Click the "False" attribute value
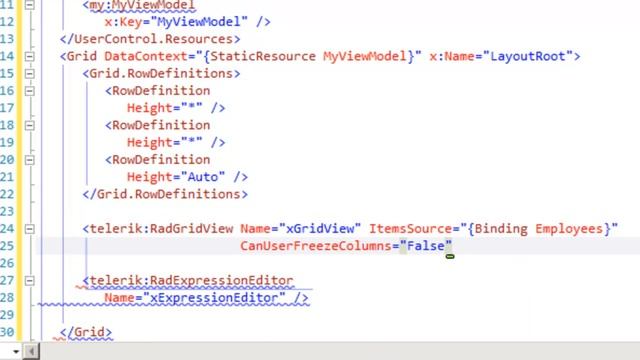Image resolution: width=640 pixels, height=360 pixels. (426, 246)
